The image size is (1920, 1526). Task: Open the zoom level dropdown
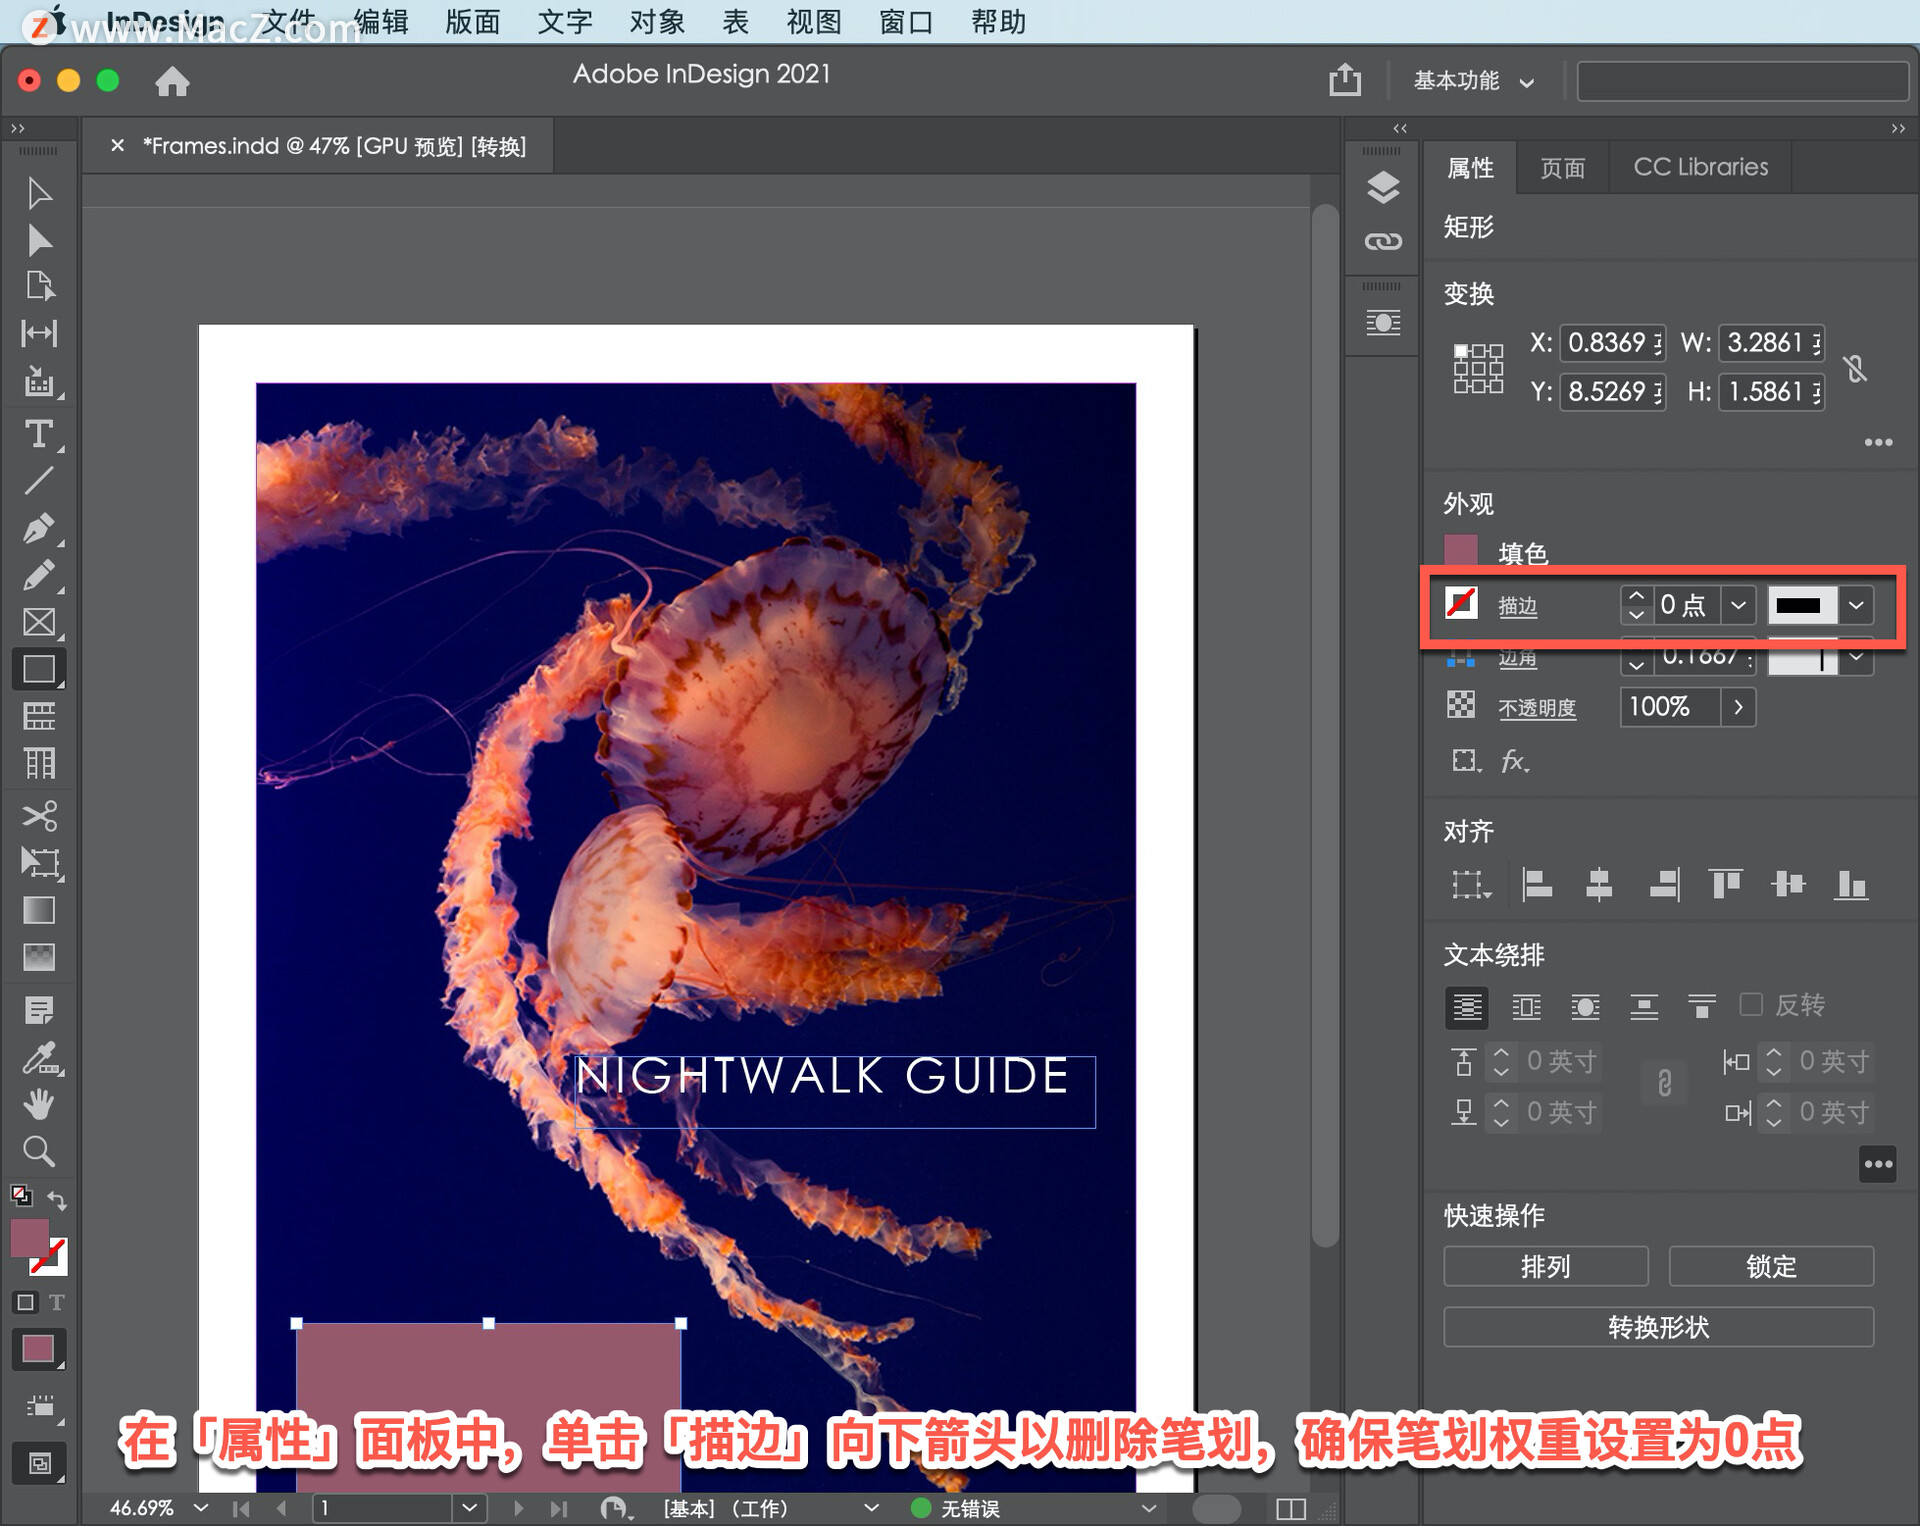(201, 1507)
